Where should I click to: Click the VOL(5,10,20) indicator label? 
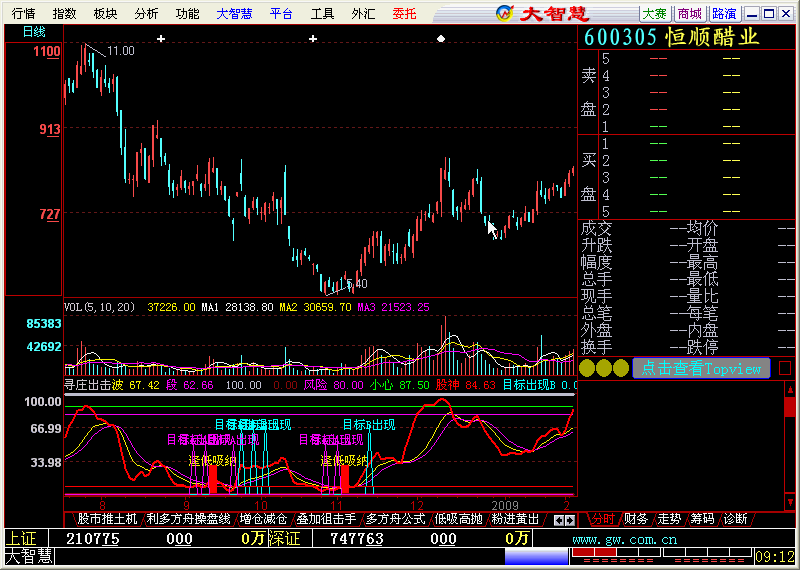coord(99,307)
